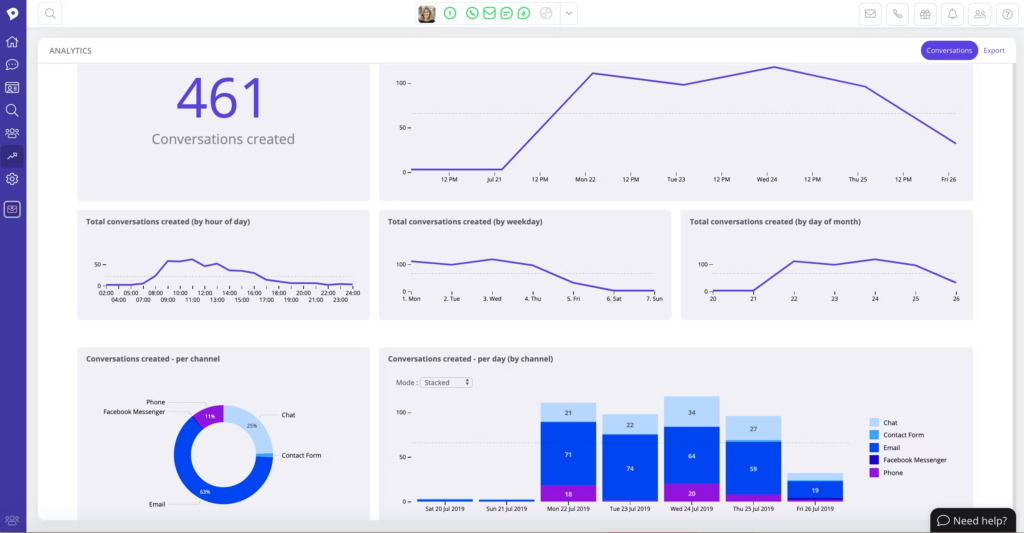Click the Email legend color swatch

pyautogui.click(x=875, y=448)
